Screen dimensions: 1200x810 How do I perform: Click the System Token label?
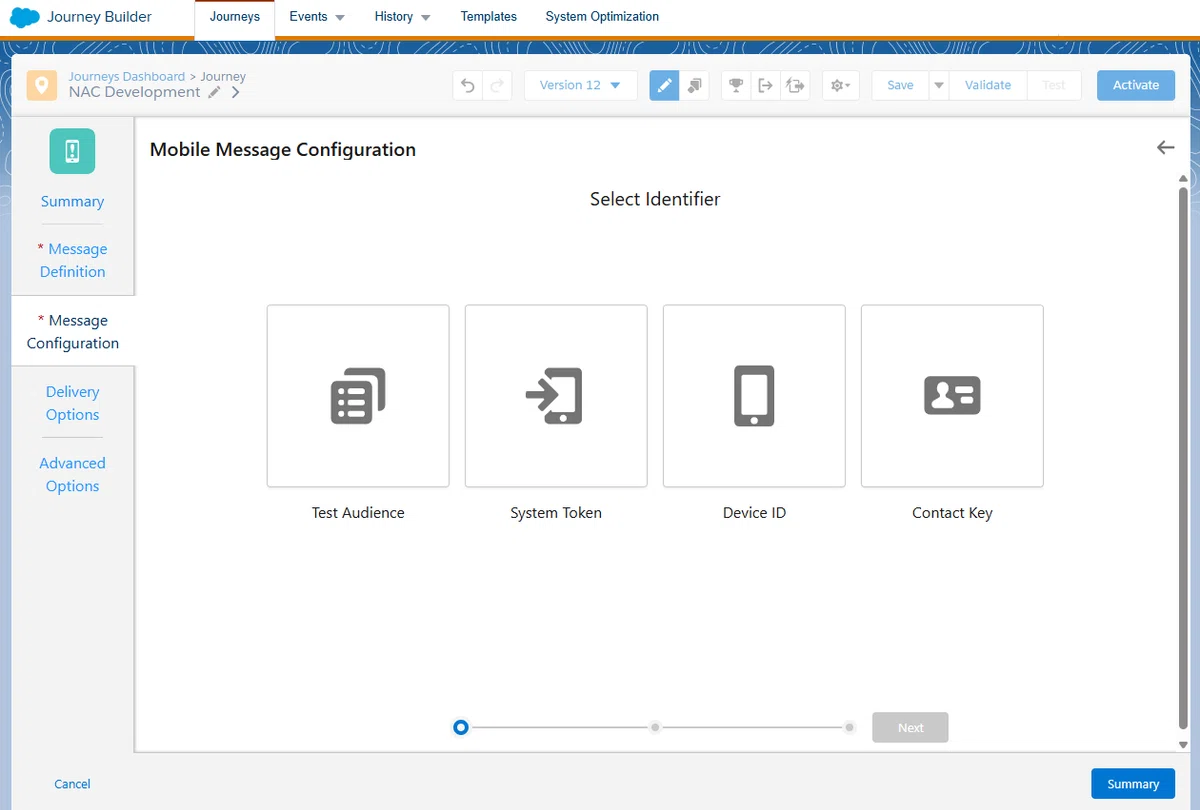coord(556,512)
